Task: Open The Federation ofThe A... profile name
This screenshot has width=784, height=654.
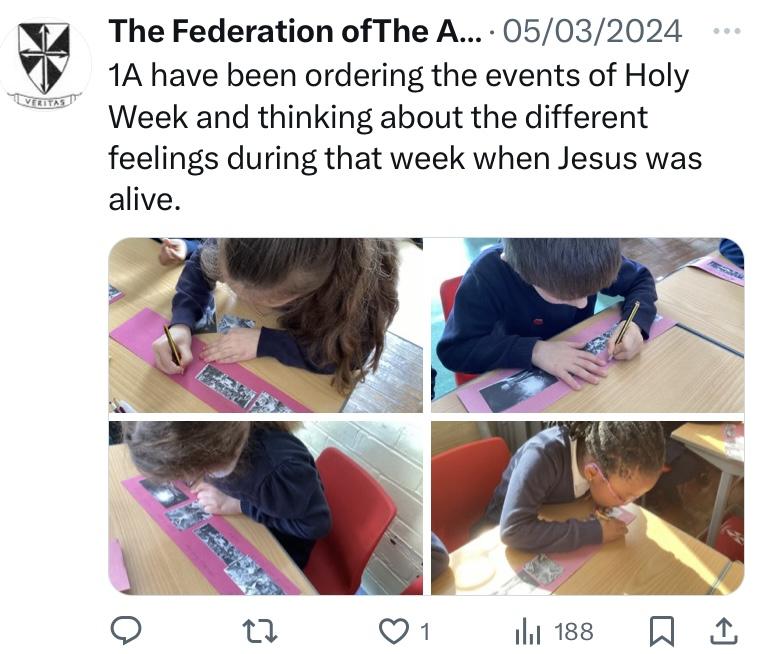Action: [294, 31]
